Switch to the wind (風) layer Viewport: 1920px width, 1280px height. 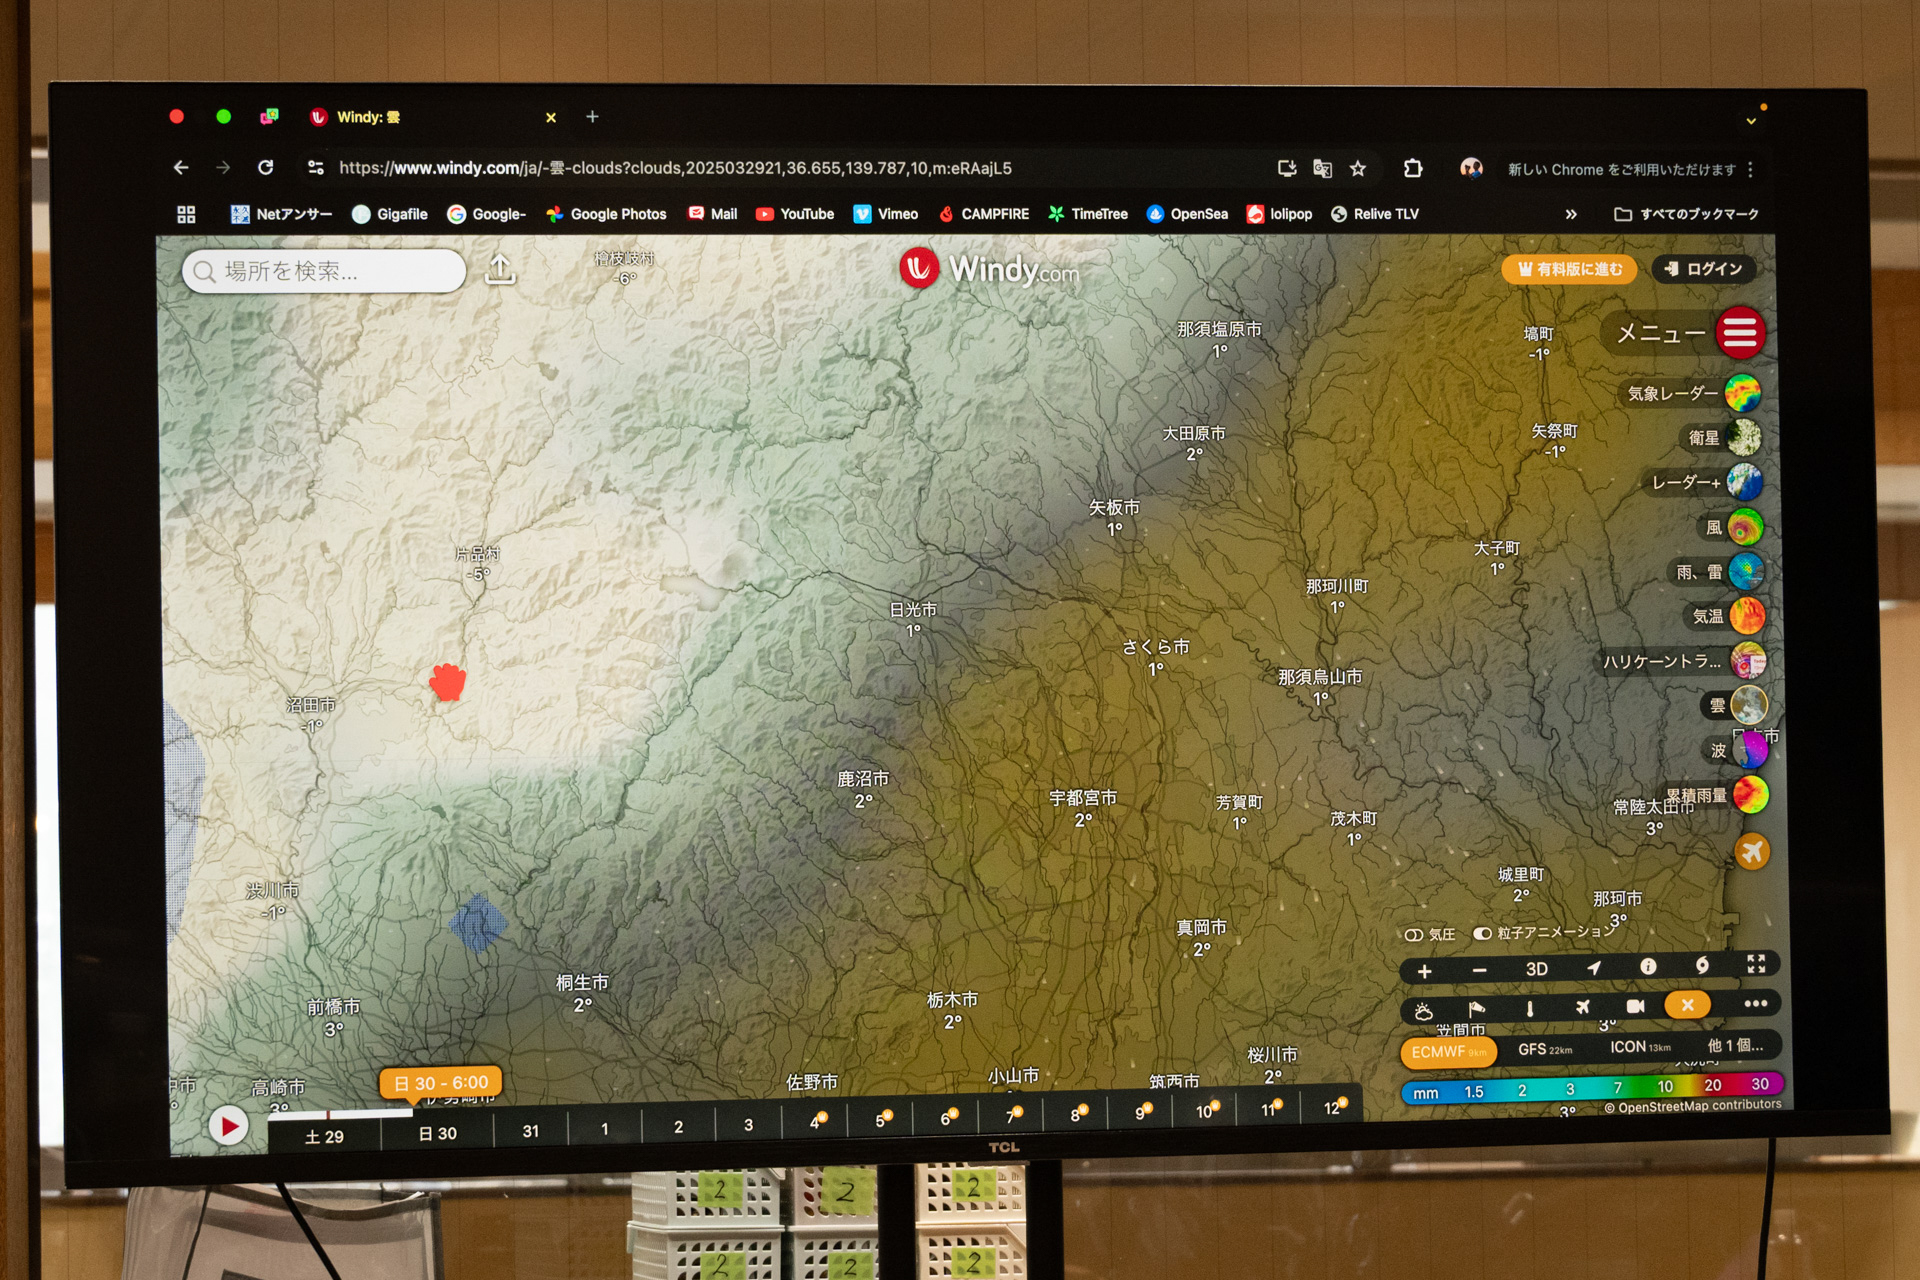[1745, 527]
